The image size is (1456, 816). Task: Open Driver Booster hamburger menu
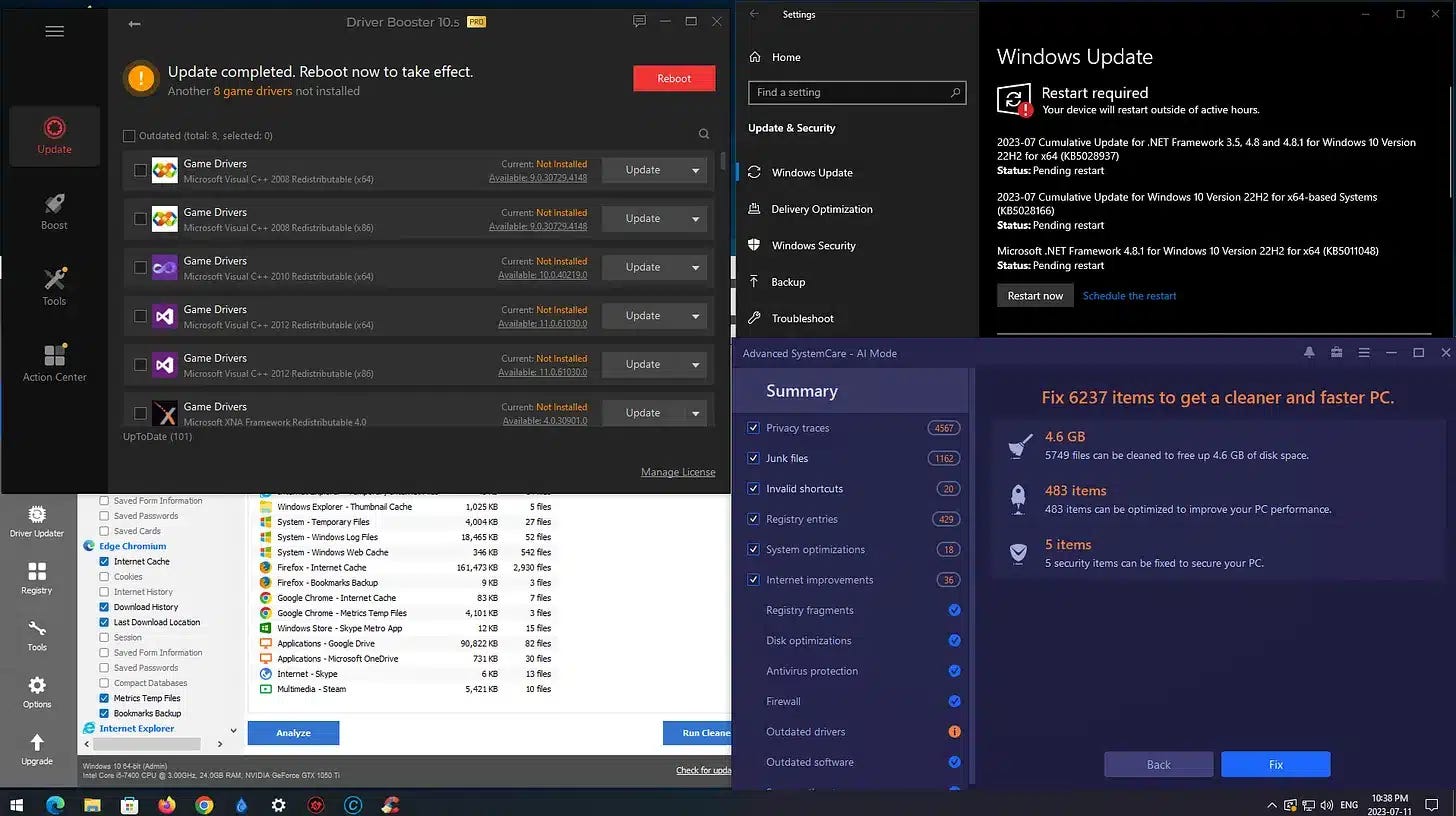[x=54, y=31]
